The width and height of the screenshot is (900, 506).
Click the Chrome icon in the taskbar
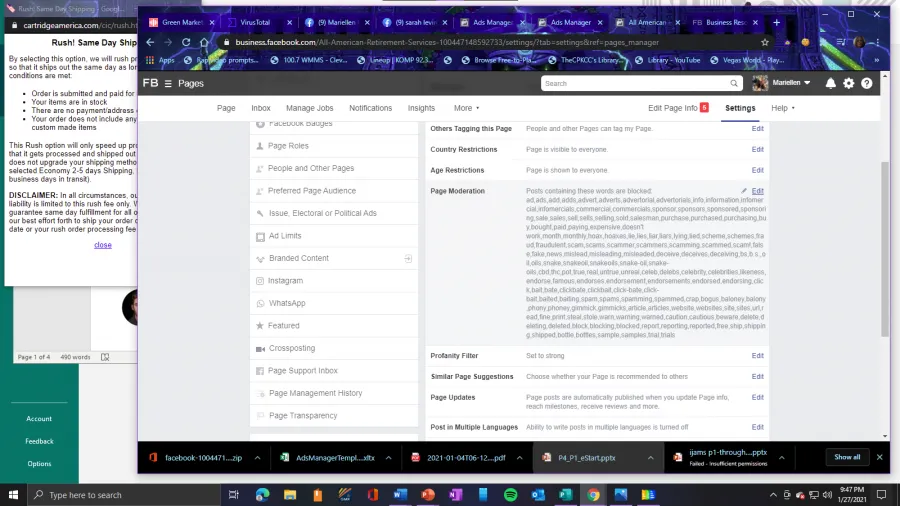[593, 495]
